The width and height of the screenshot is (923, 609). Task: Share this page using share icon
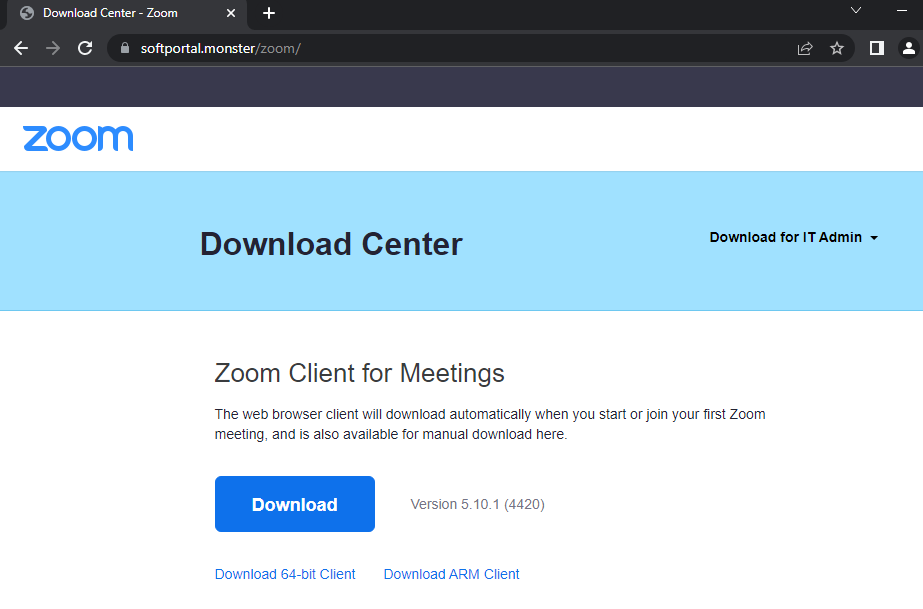click(805, 48)
